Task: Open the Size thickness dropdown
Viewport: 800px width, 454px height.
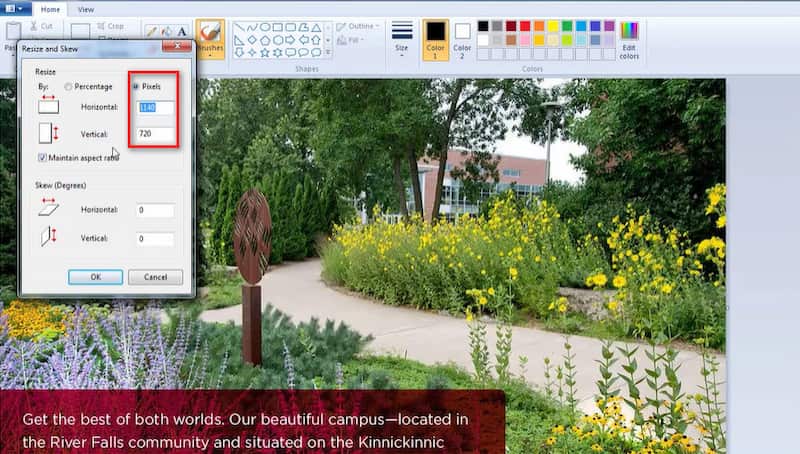Action: pyautogui.click(x=402, y=40)
